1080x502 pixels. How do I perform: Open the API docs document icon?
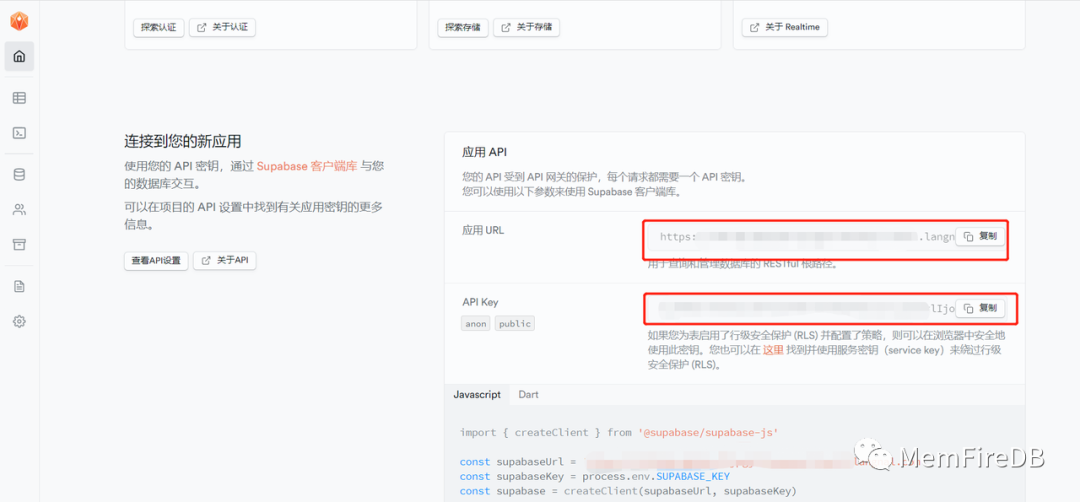[19, 286]
